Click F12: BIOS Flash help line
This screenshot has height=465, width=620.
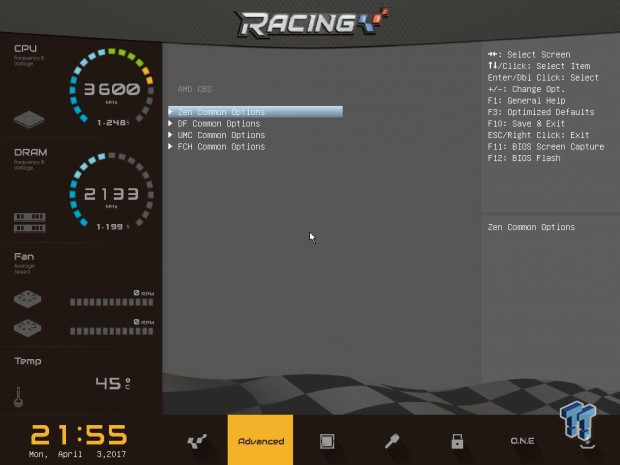click(x=524, y=158)
